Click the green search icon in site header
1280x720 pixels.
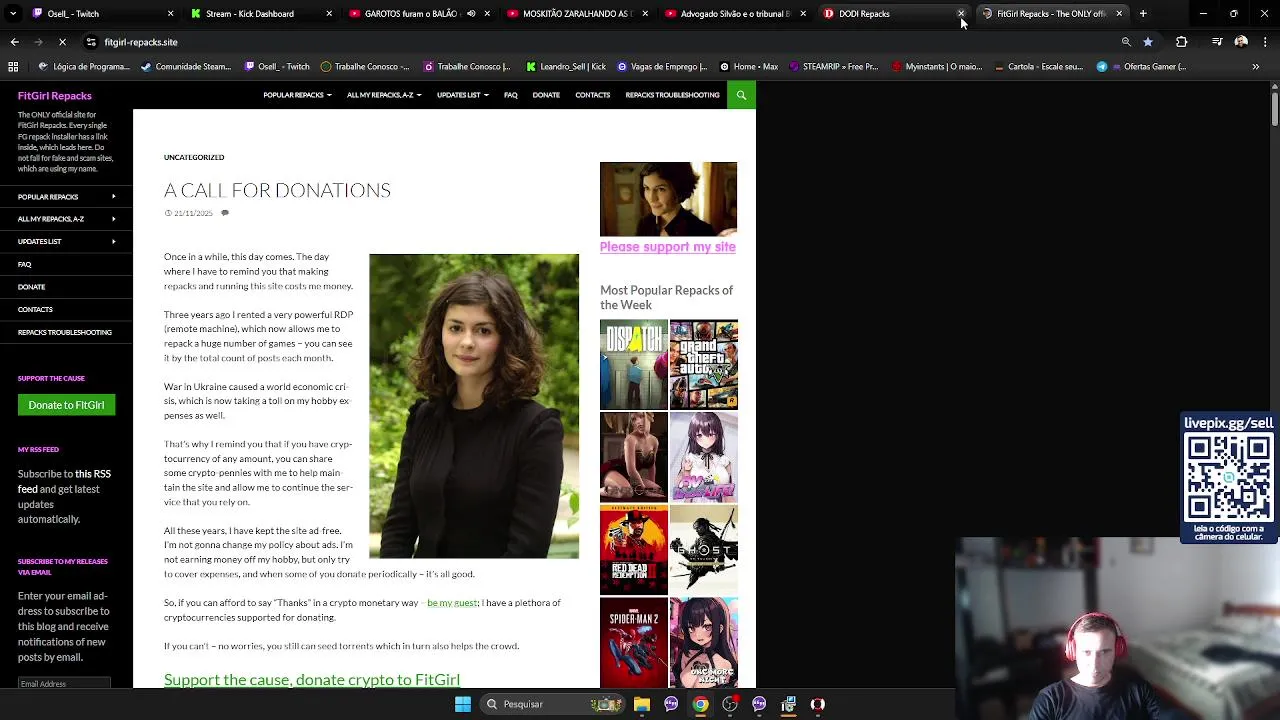(x=741, y=95)
